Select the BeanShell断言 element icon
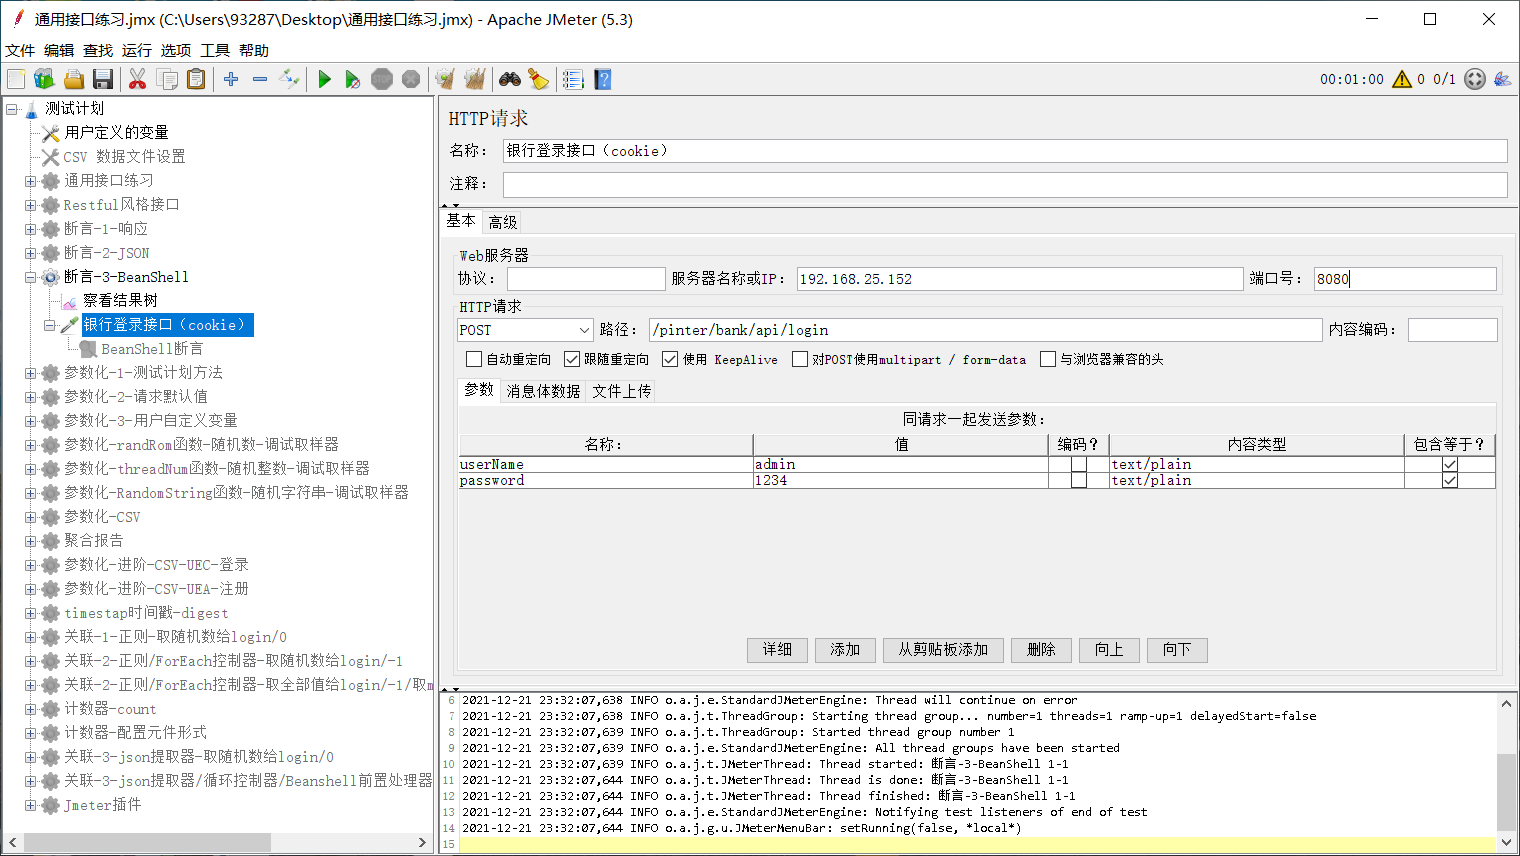Image resolution: width=1520 pixels, height=856 pixels. pos(88,349)
